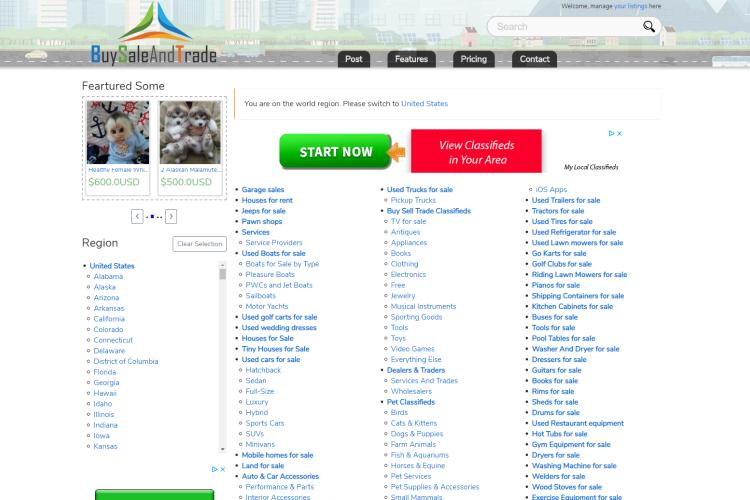Open Pet Classifieds category
Screen dimensions: 750x500
click(411, 402)
